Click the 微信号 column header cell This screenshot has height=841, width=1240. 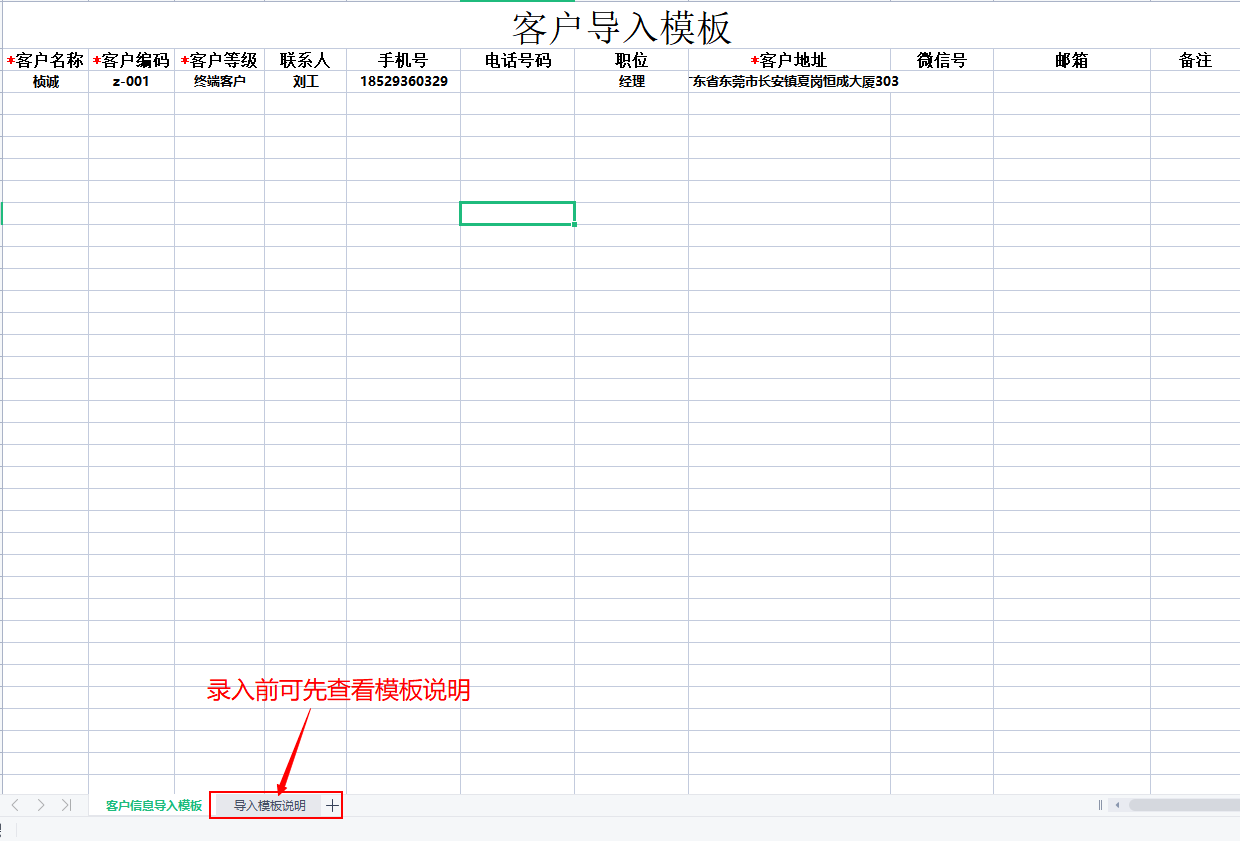tap(941, 60)
